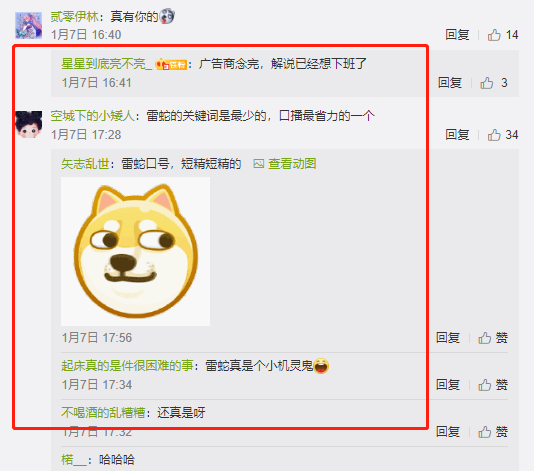This screenshot has width=534, height=471.
Task: Reply to 不喝酒的乱糟糟's comment
Action: point(448,432)
